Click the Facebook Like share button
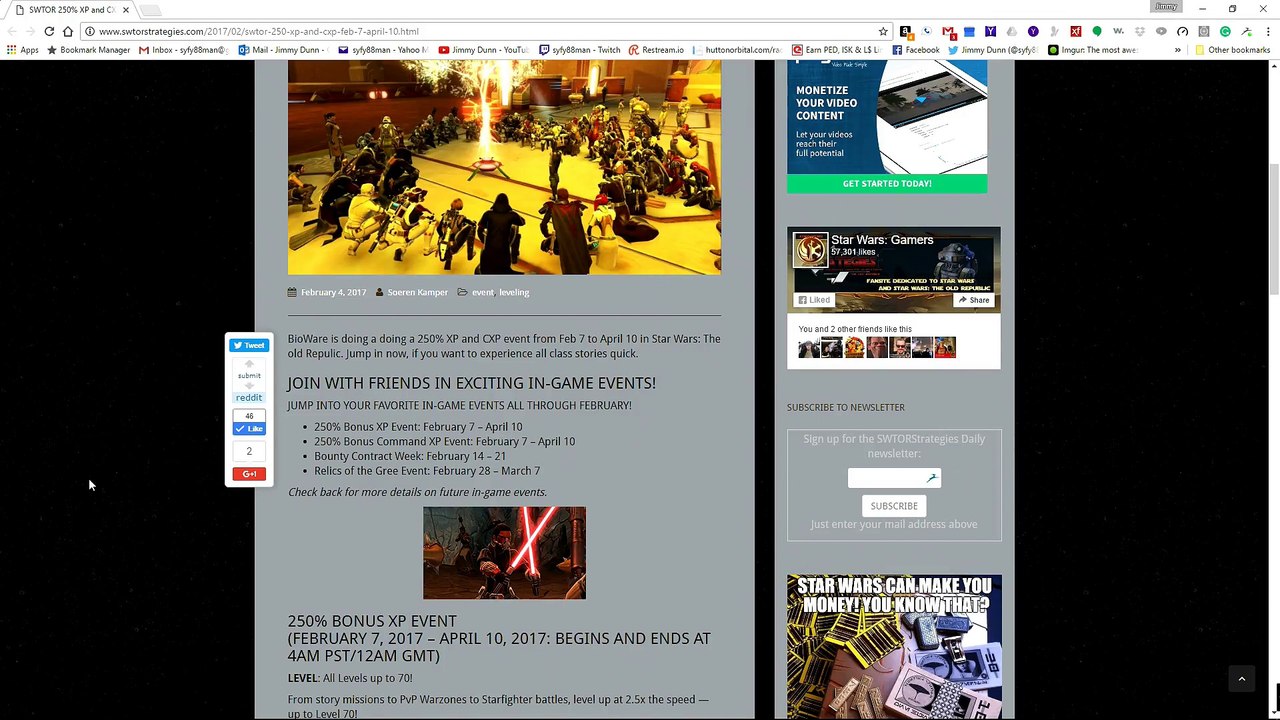 (249, 429)
